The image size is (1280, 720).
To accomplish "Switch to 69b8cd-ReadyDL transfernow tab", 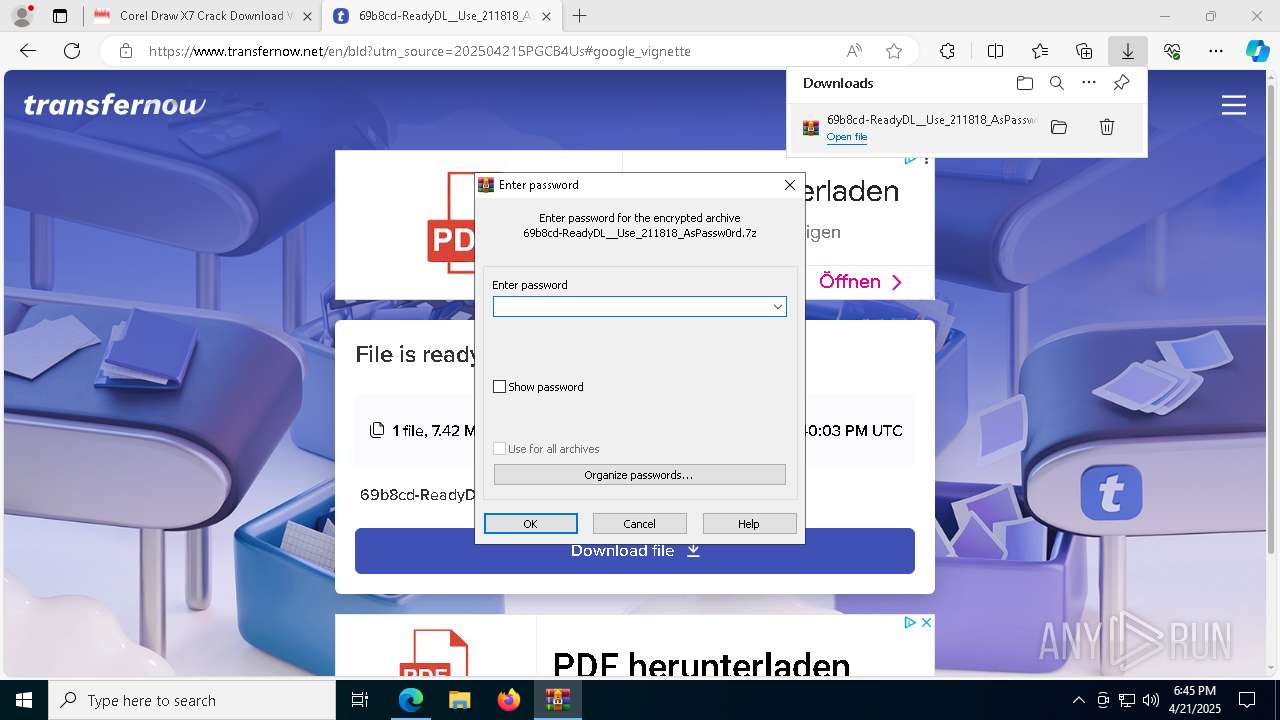I will point(443,16).
